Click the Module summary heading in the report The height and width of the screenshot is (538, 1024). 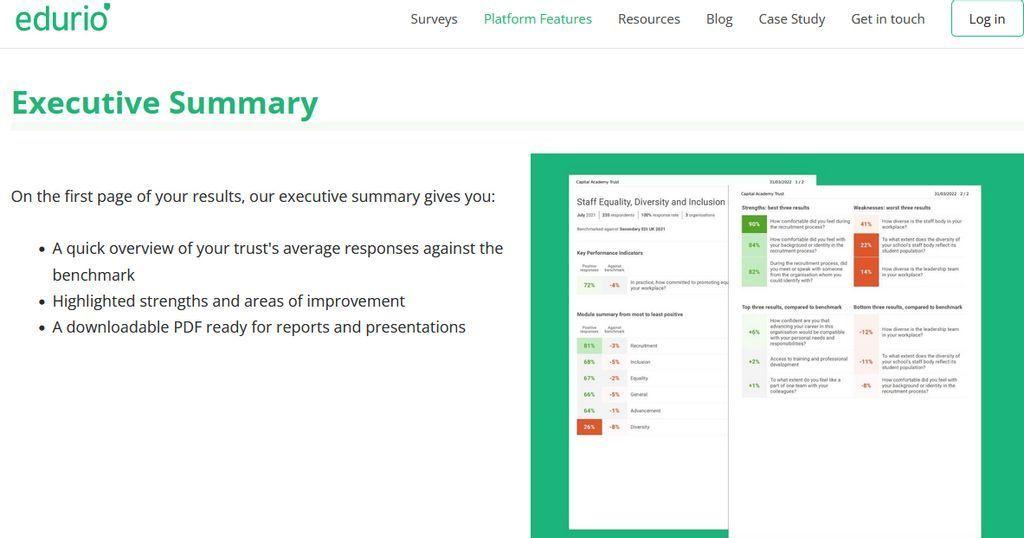(630, 314)
